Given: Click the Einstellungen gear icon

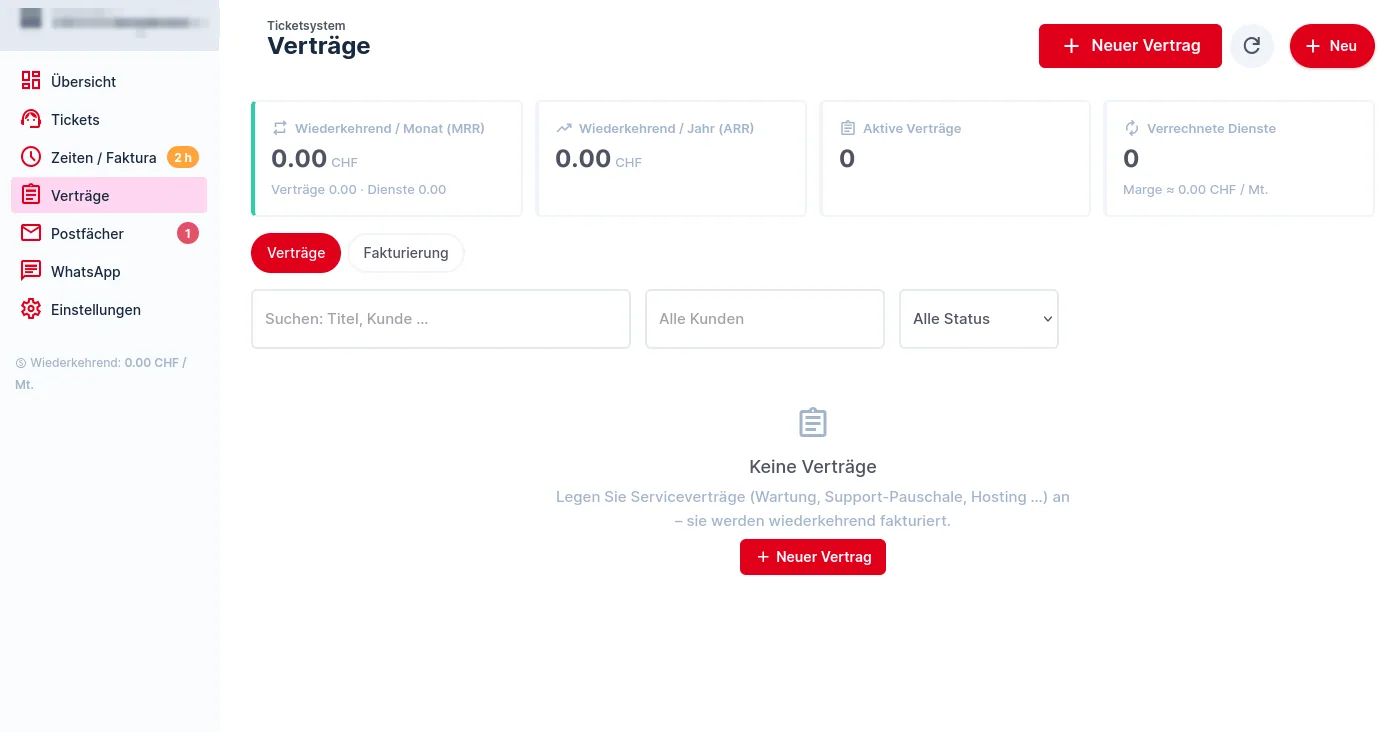Looking at the screenshot, I should coord(31,309).
